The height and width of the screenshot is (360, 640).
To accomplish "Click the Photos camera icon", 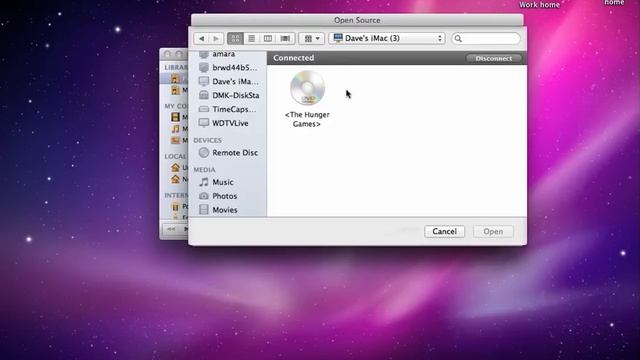I will coord(204,196).
